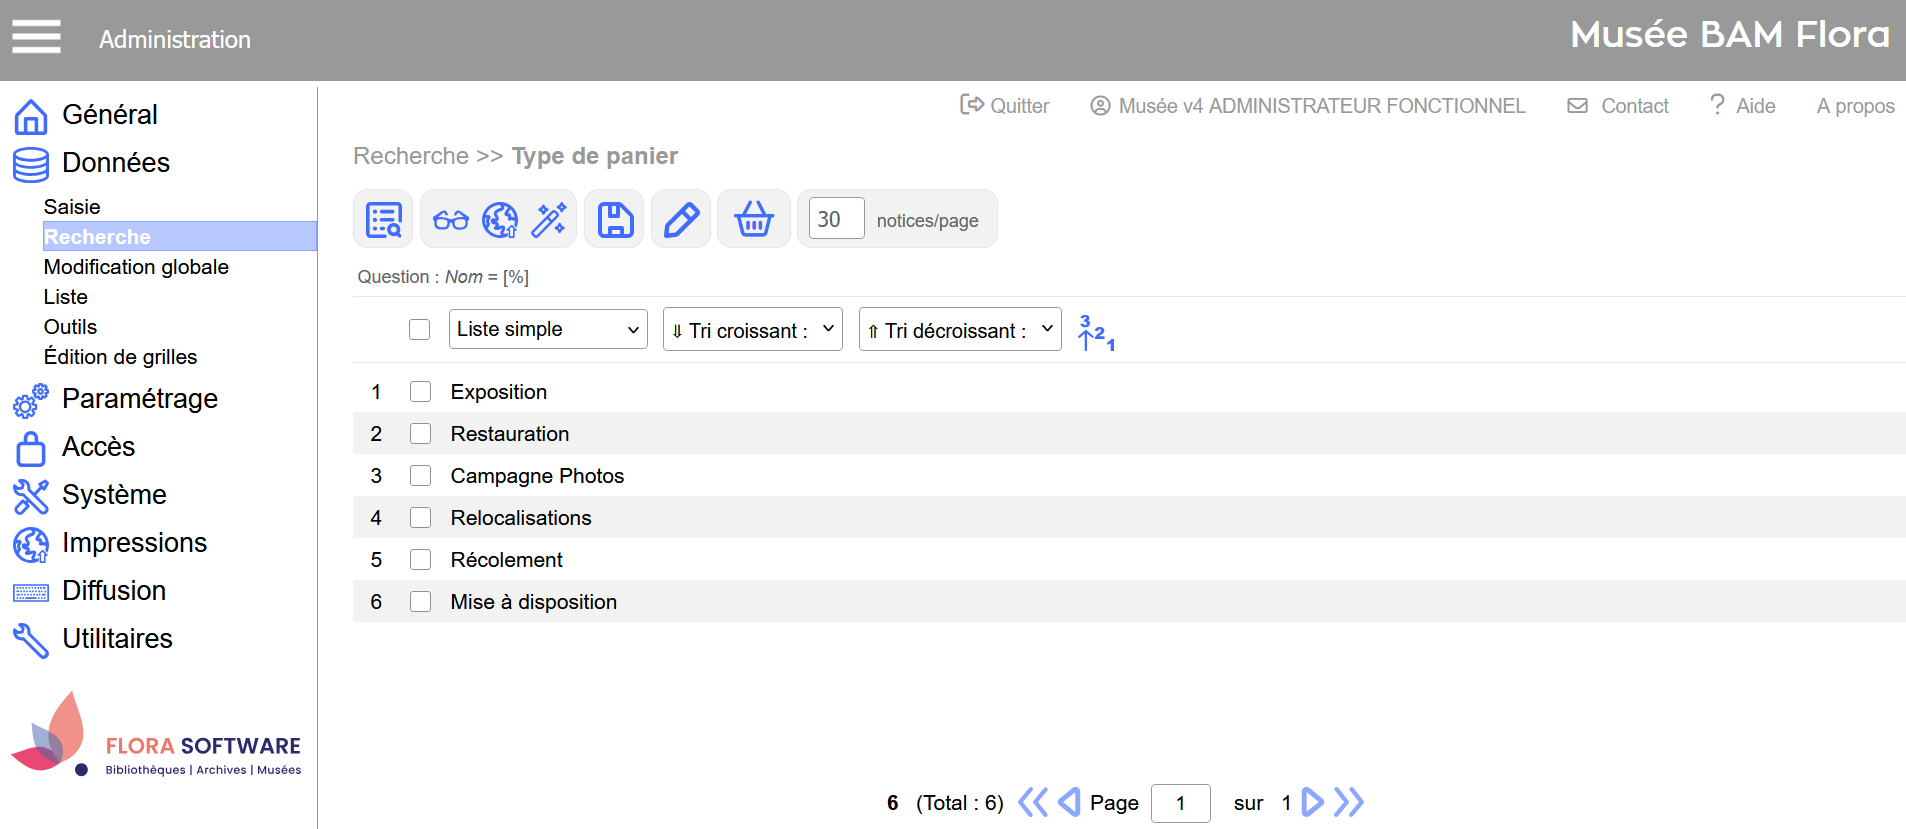Image resolution: width=1906 pixels, height=829 pixels.
Task: Click the notices per page field
Action: [836, 220]
